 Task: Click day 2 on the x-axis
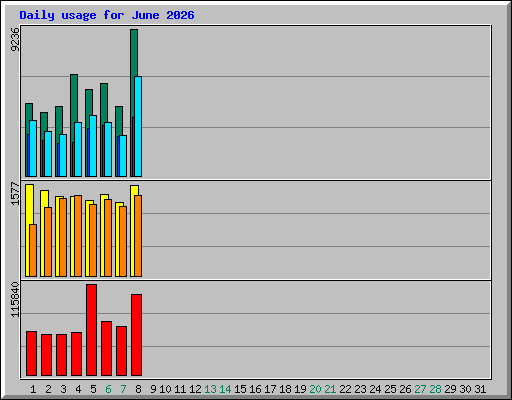[x=48, y=389]
